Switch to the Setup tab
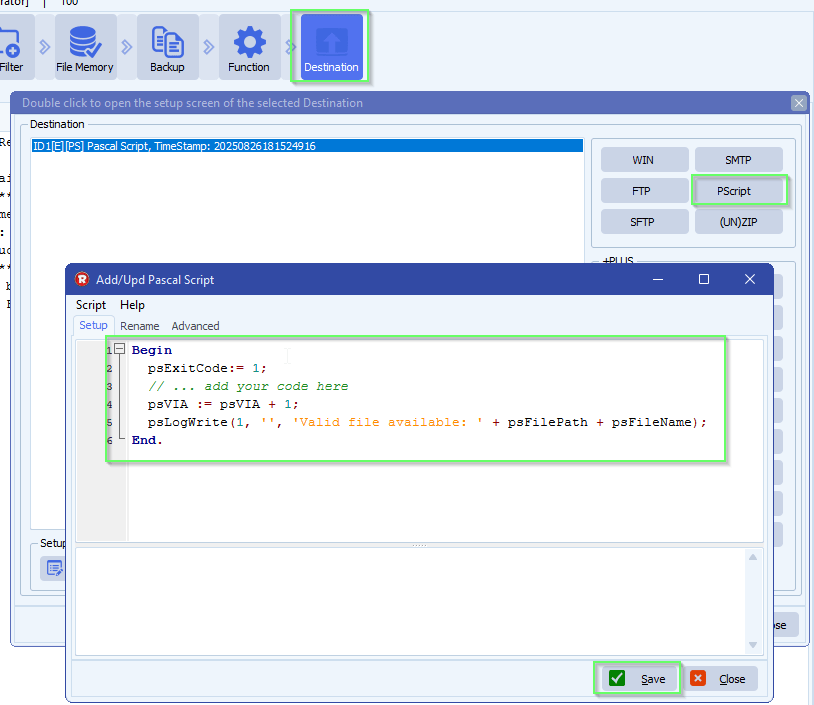Image resolution: width=814 pixels, height=705 pixels. (93, 326)
